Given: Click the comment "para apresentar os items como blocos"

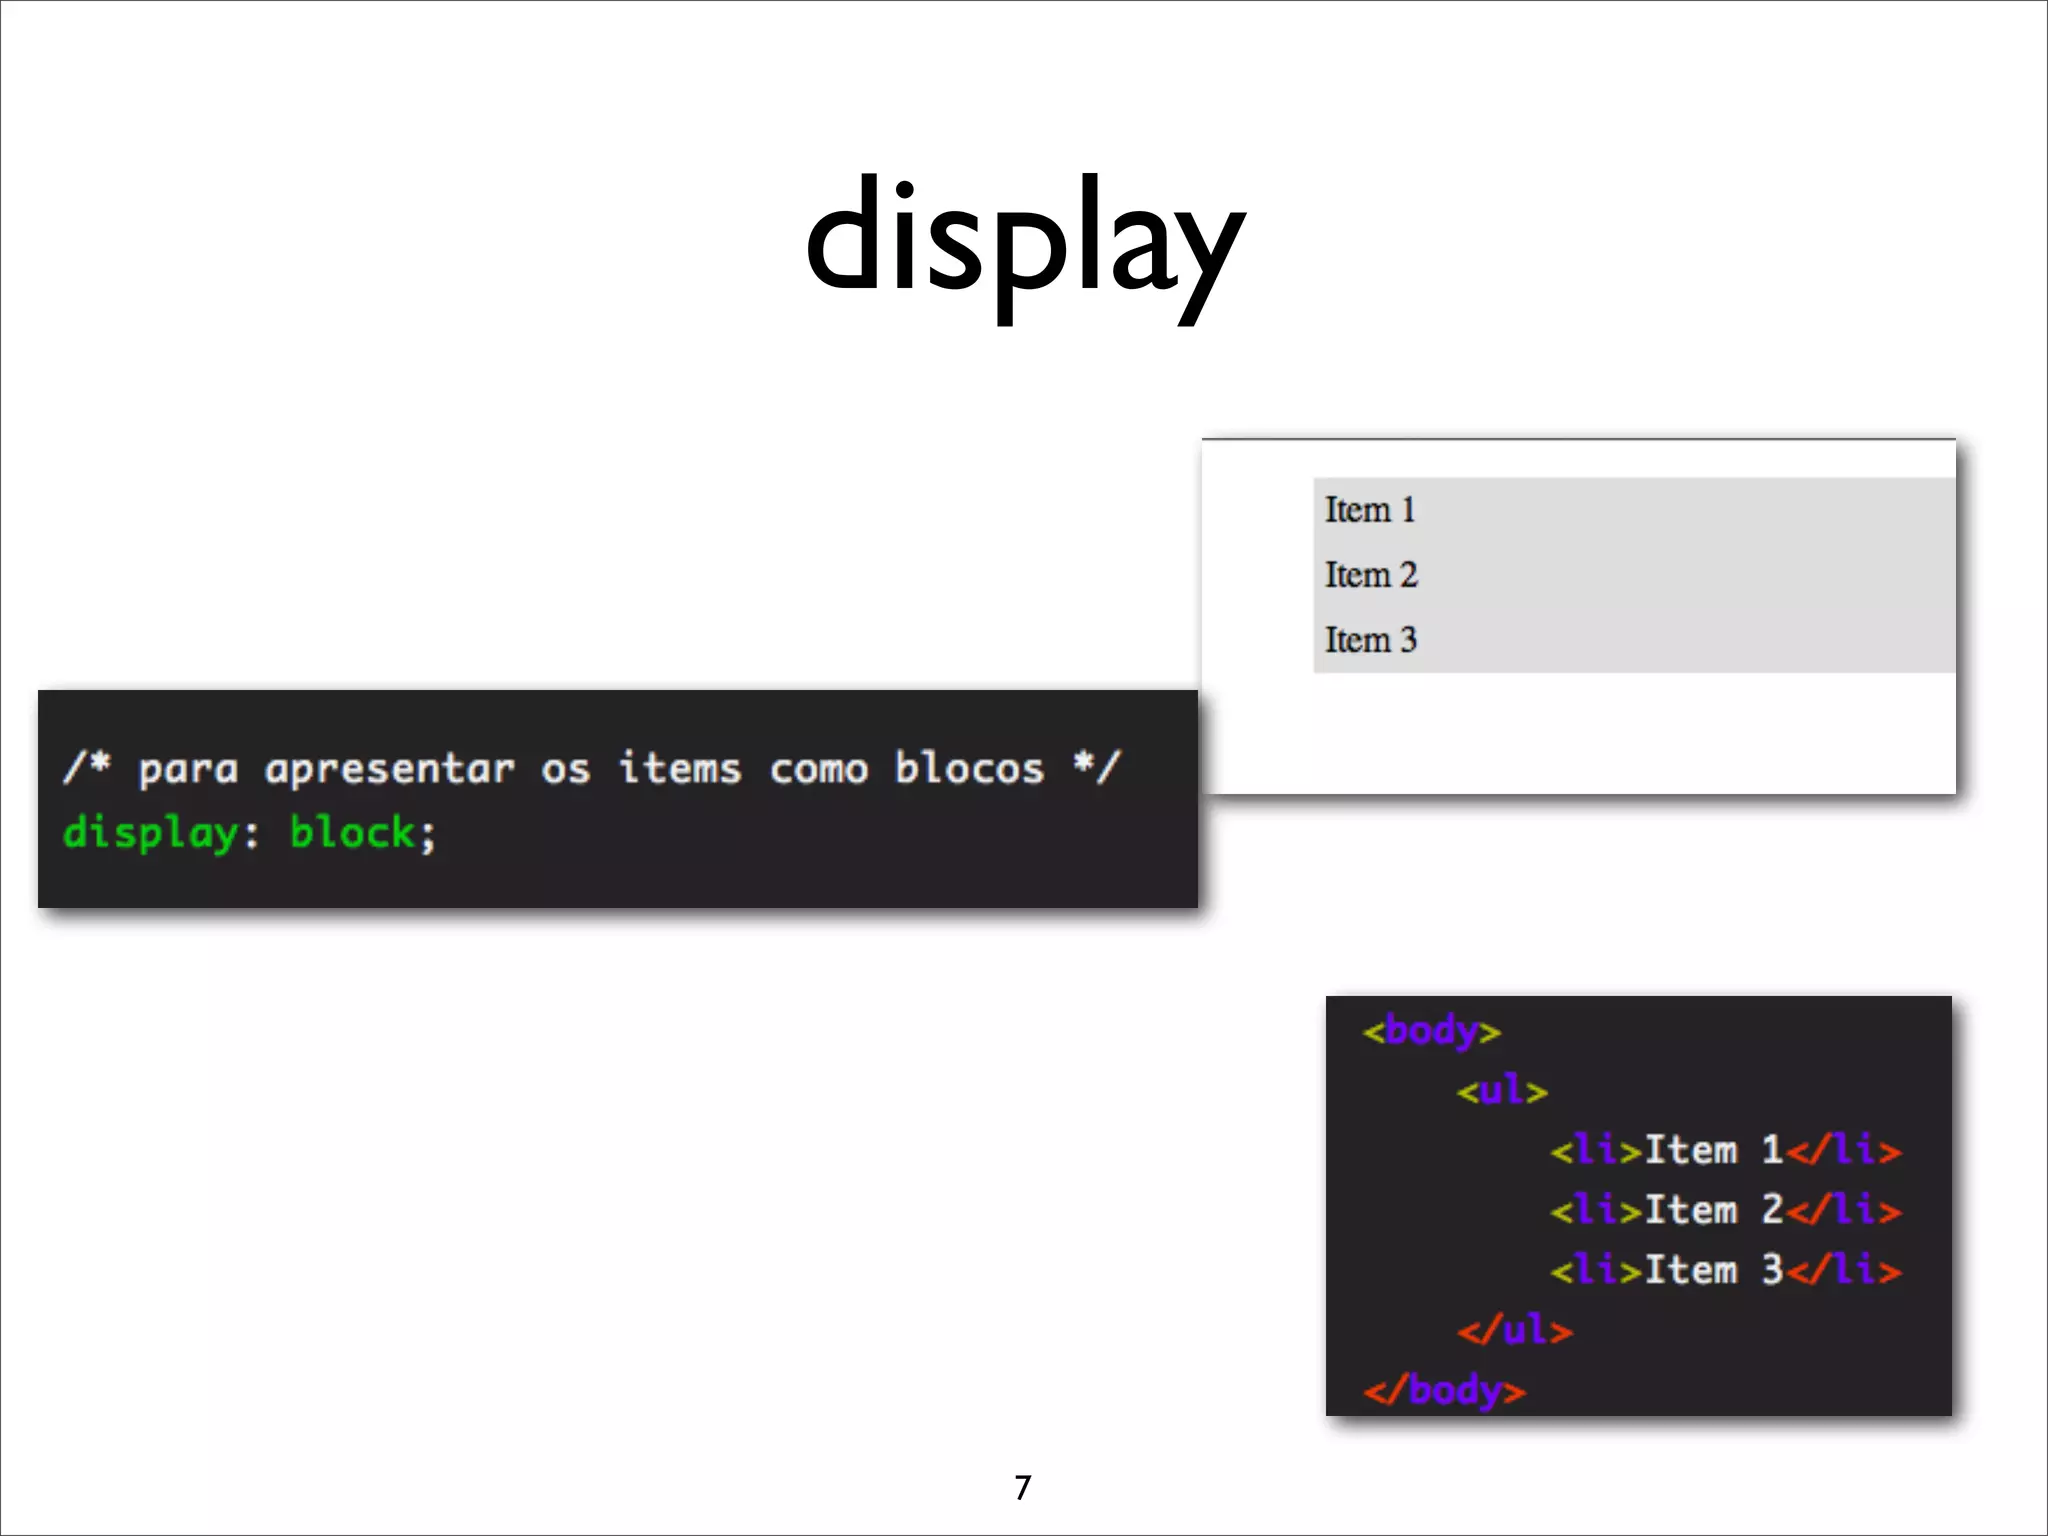Looking at the screenshot, I should (592, 769).
